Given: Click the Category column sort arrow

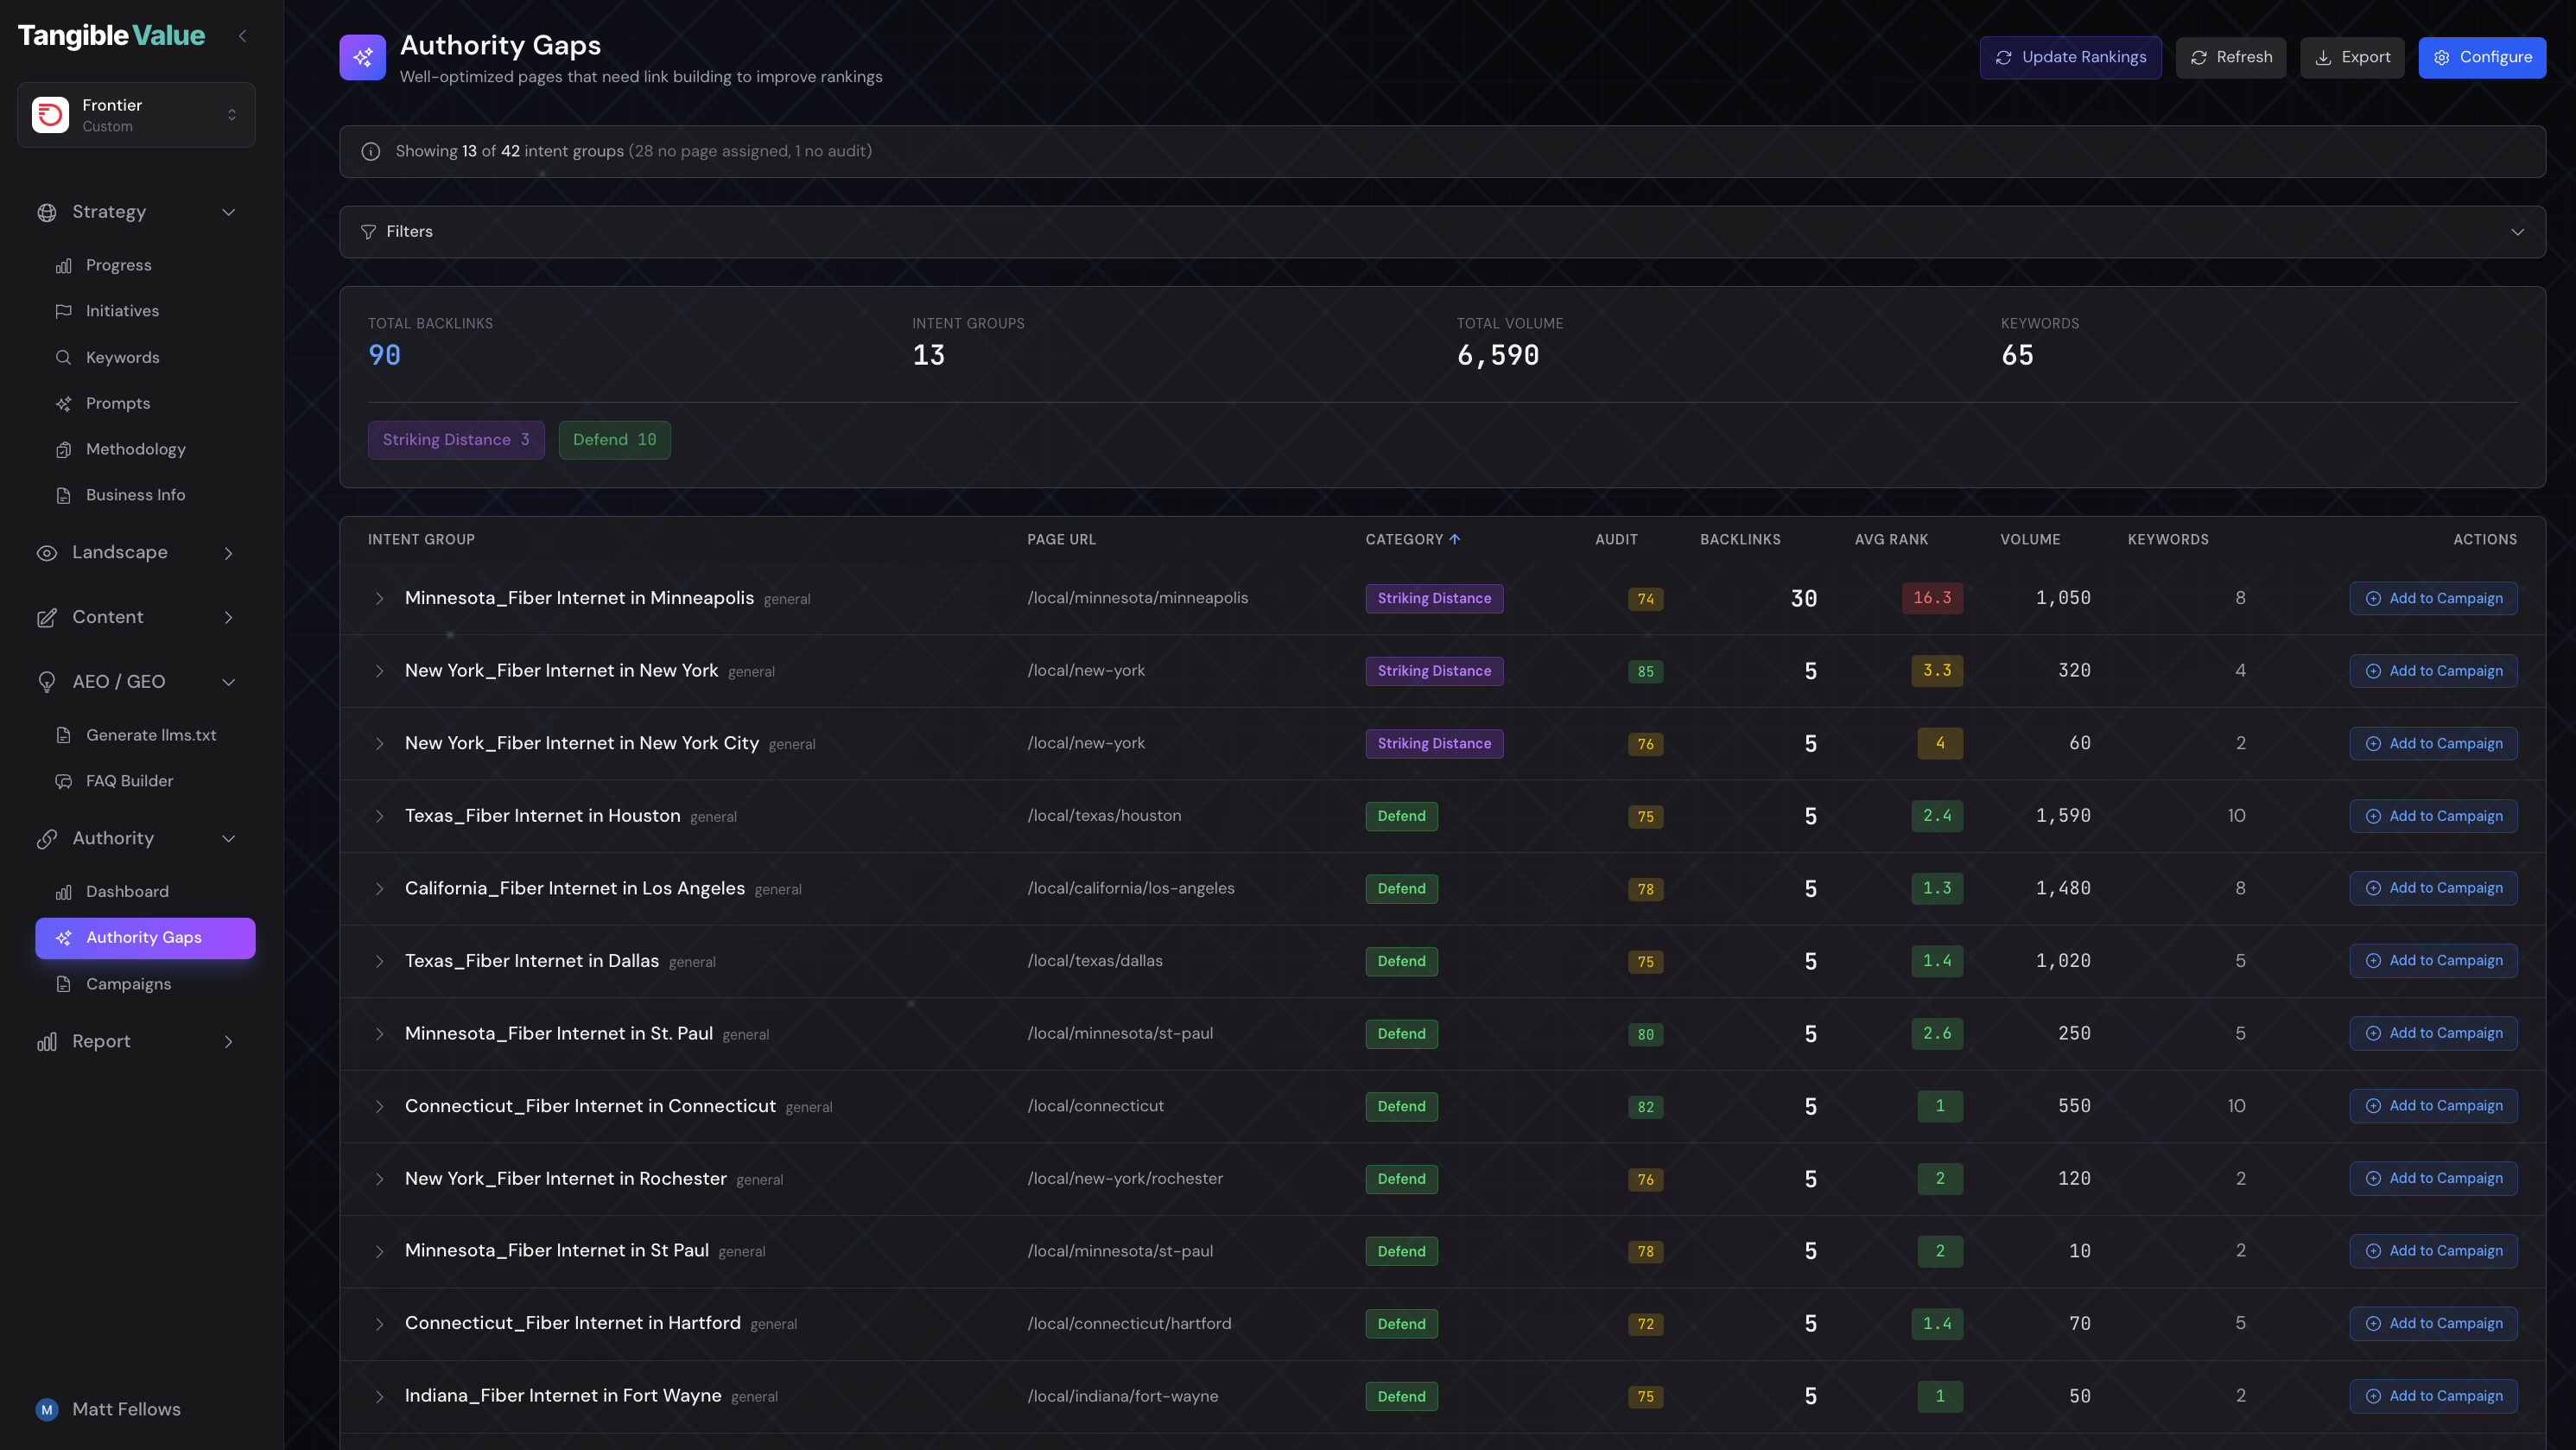Looking at the screenshot, I should 1455,540.
